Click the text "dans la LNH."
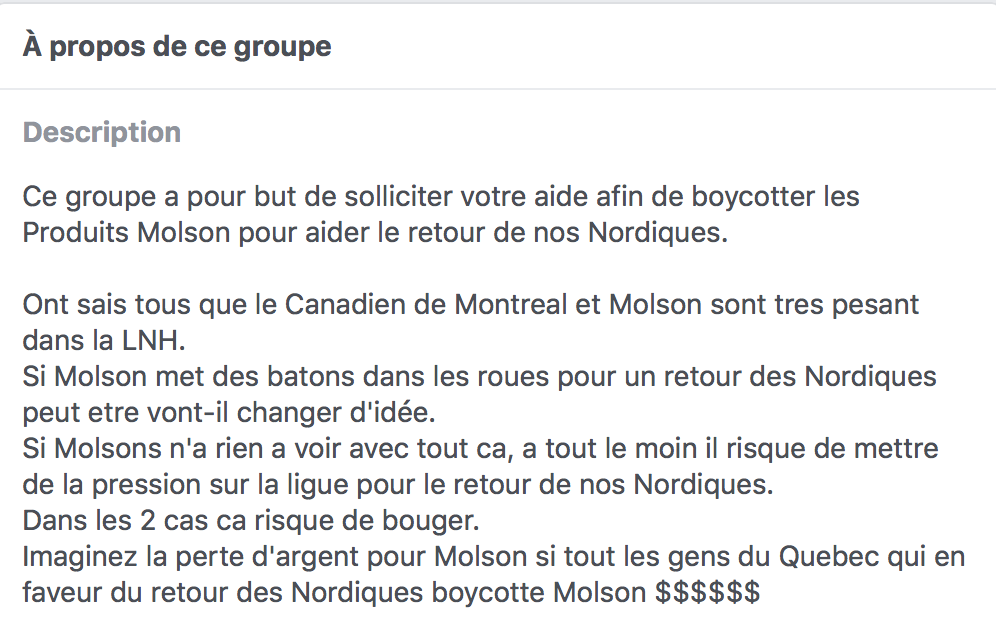The width and height of the screenshot is (996, 638). (x=104, y=341)
